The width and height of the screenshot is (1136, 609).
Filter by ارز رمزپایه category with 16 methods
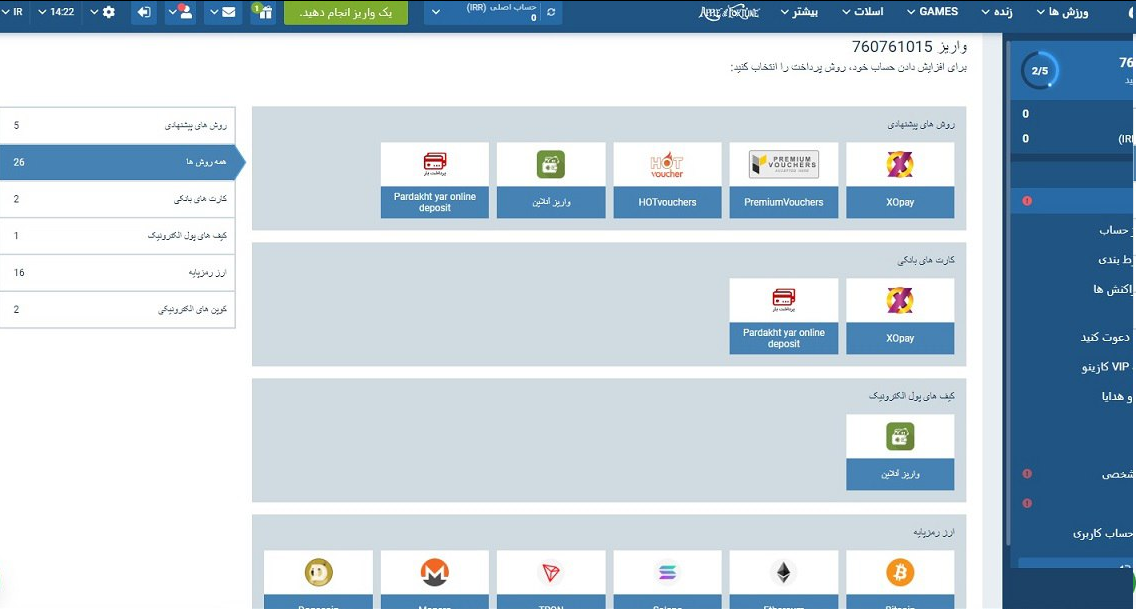click(117, 272)
